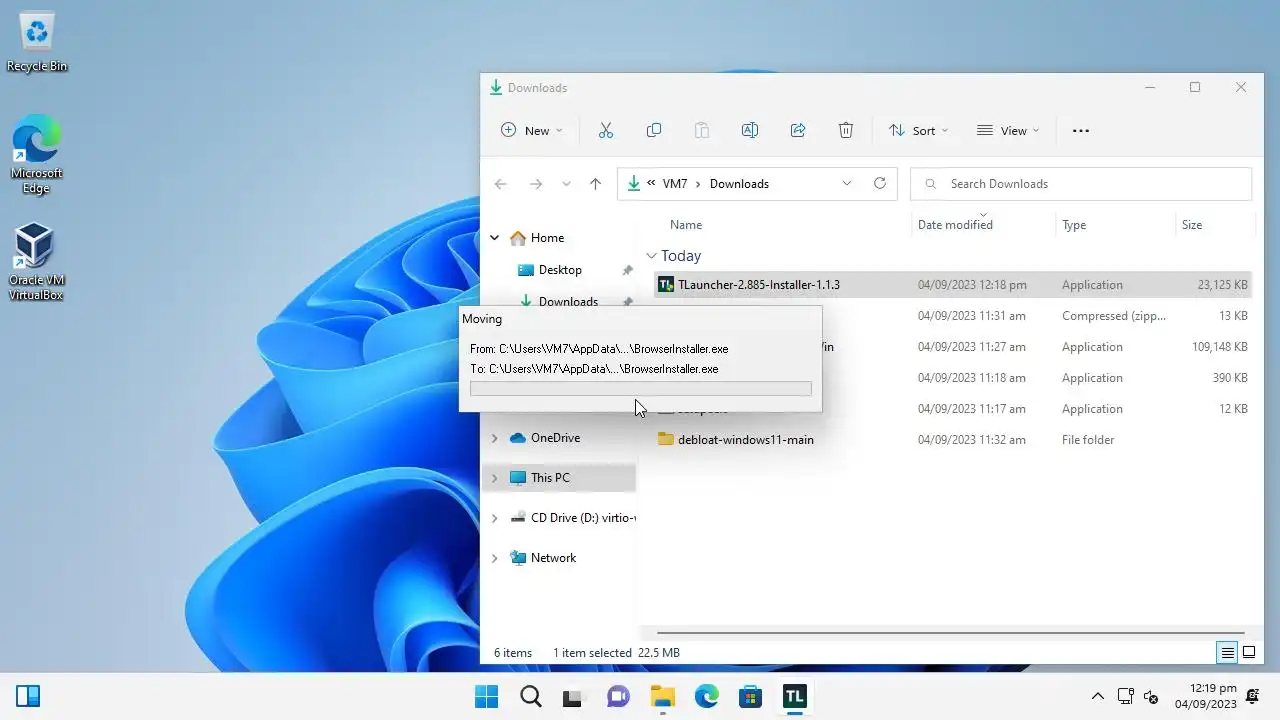Click the 109,148 KB size cell
Screen dimensions: 1280x720
coord(1219,347)
